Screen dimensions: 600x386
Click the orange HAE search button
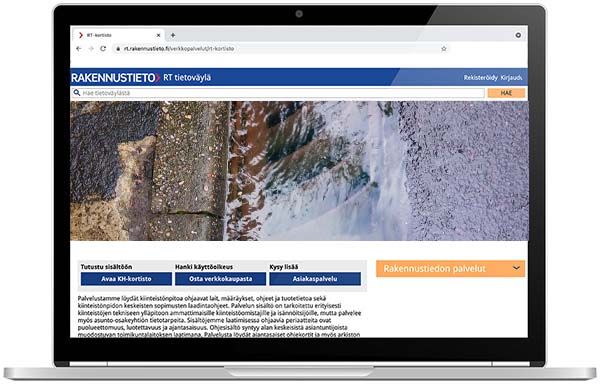506,93
